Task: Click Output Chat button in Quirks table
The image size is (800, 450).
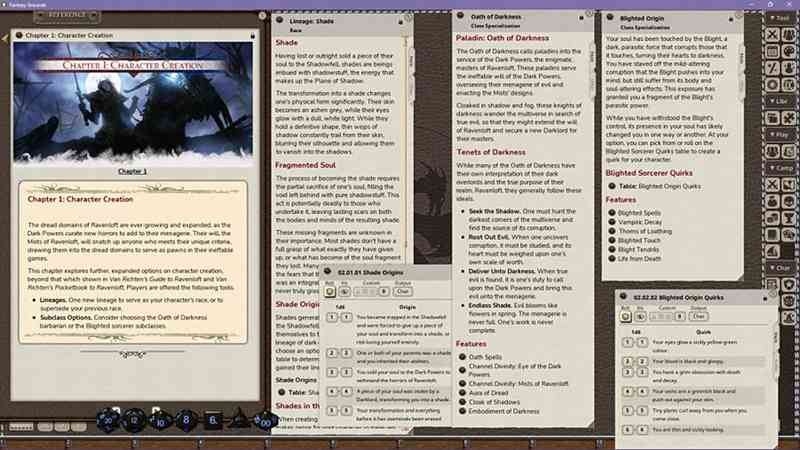Action: pyautogui.click(x=702, y=316)
